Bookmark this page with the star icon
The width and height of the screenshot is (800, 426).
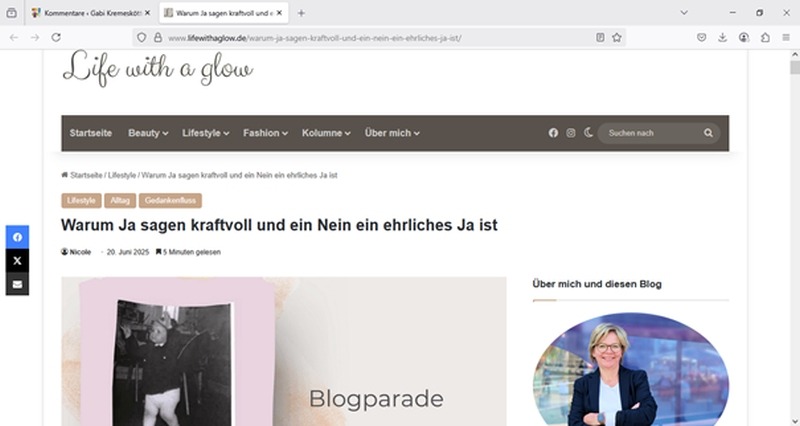click(617, 37)
